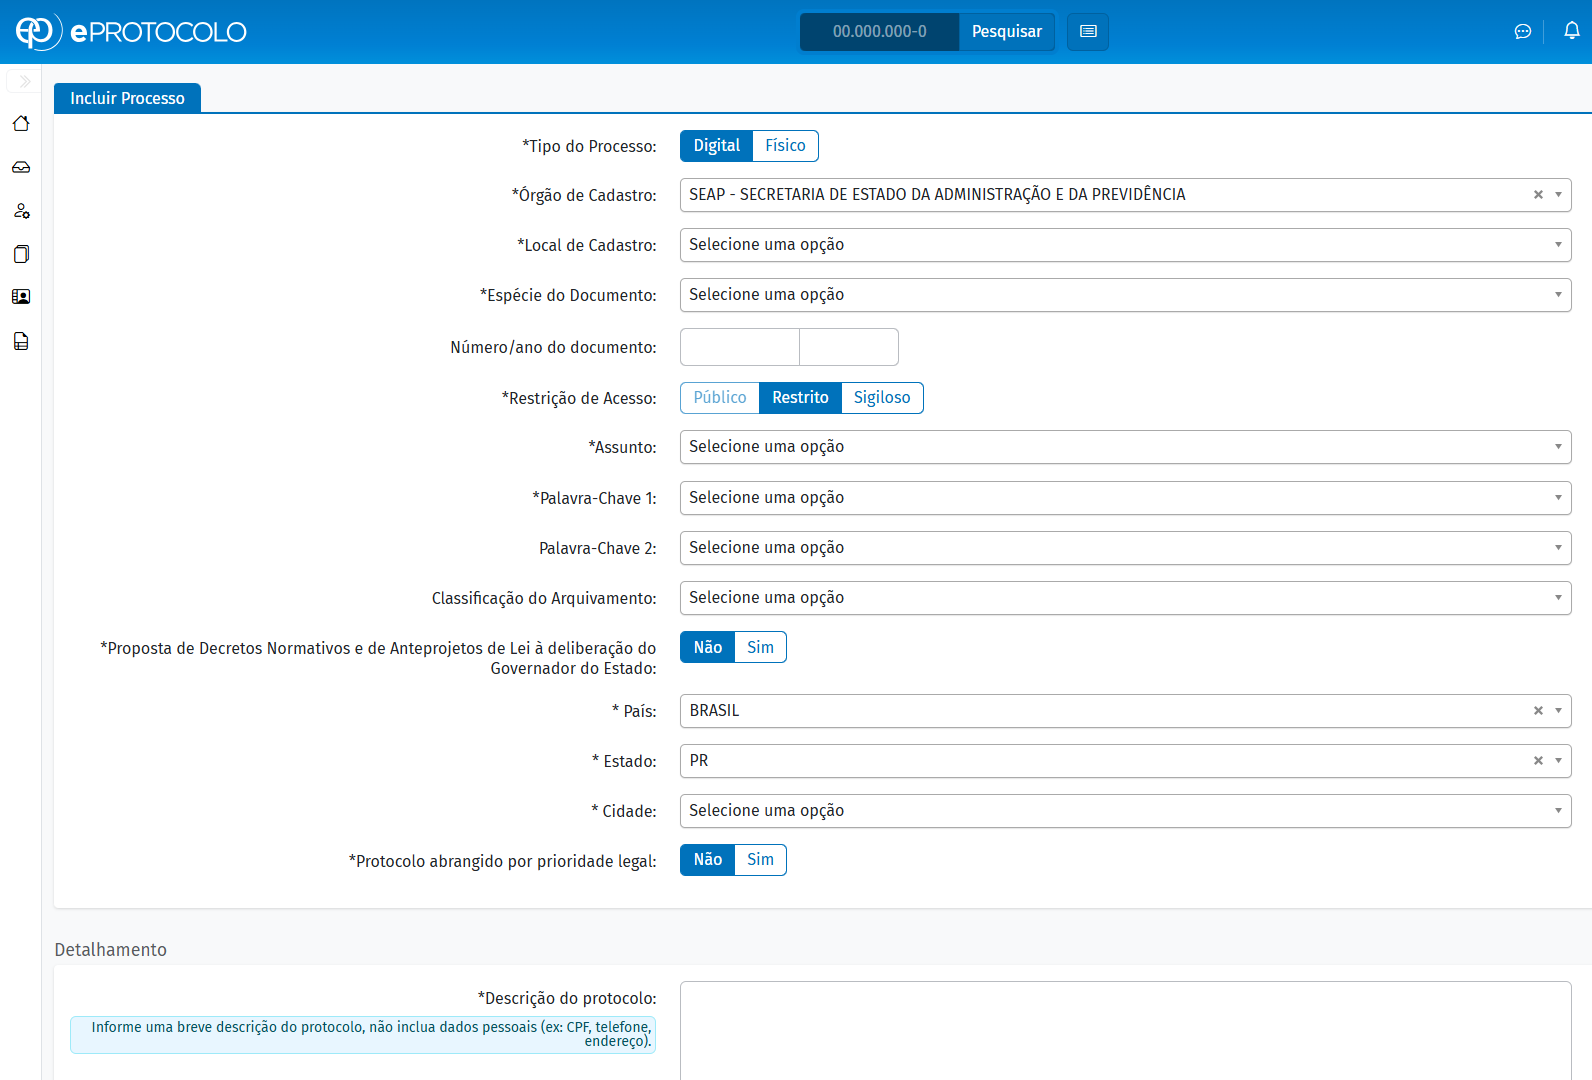
Task: Open the inbox tray icon in sidebar
Action: pyautogui.click(x=21, y=167)
